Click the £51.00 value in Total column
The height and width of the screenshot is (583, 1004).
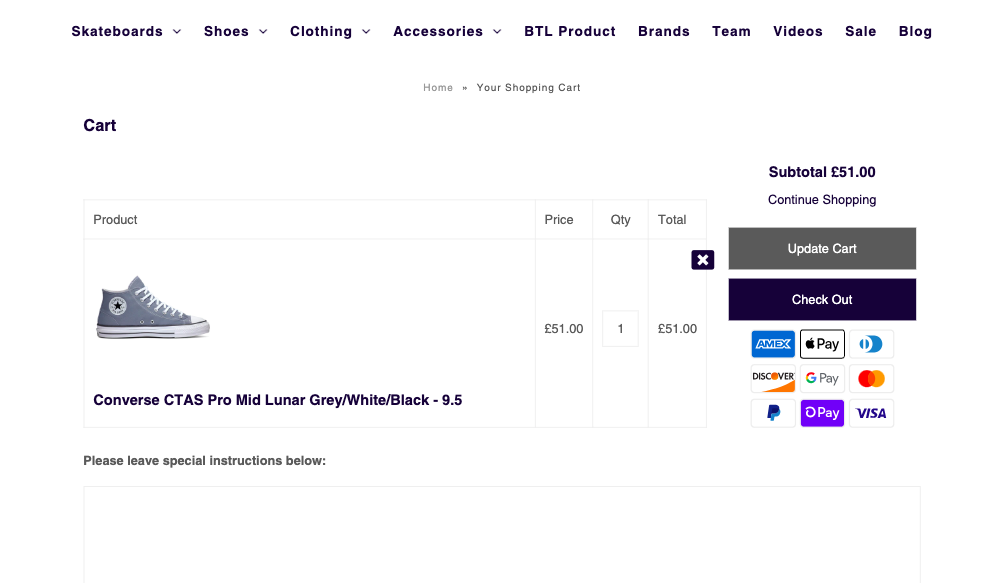point(677,329)
